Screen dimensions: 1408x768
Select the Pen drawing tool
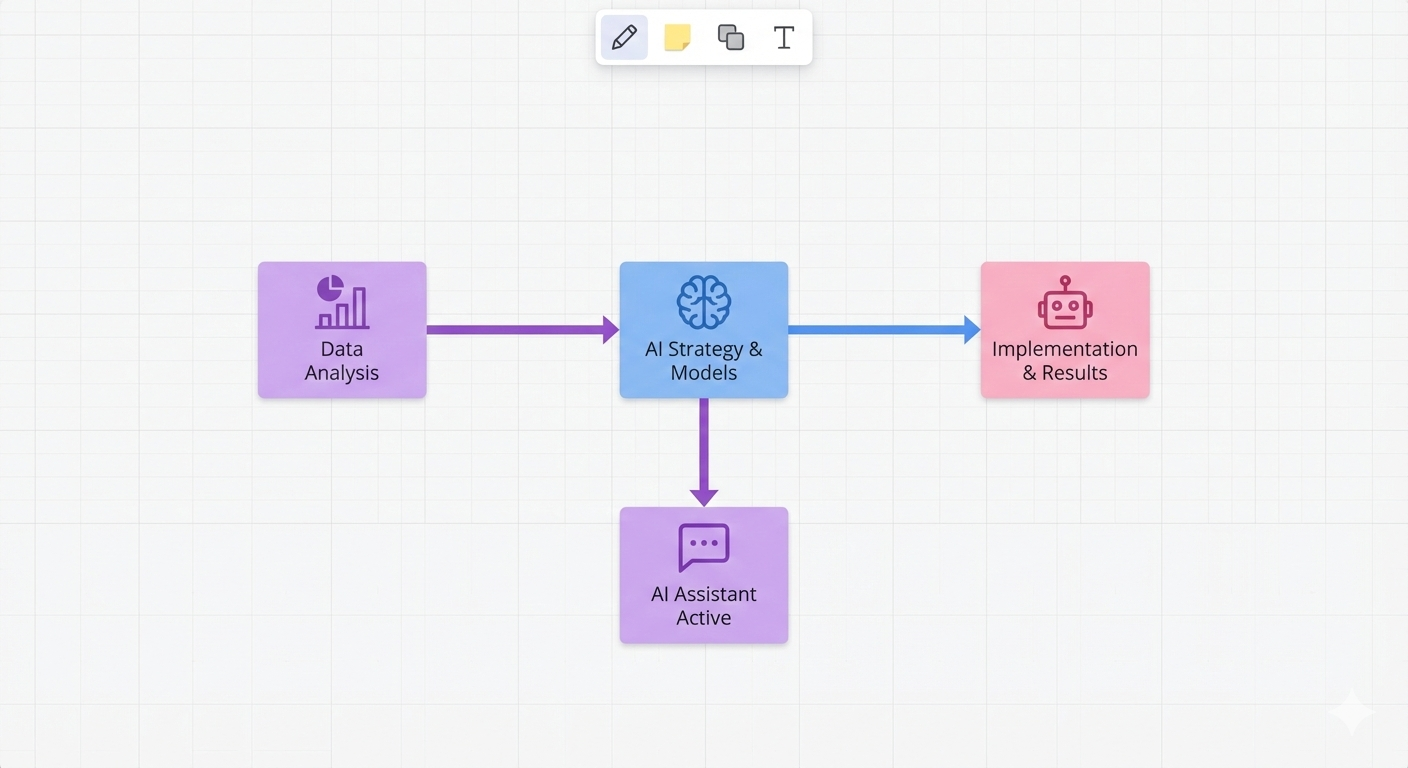point(624,38)
